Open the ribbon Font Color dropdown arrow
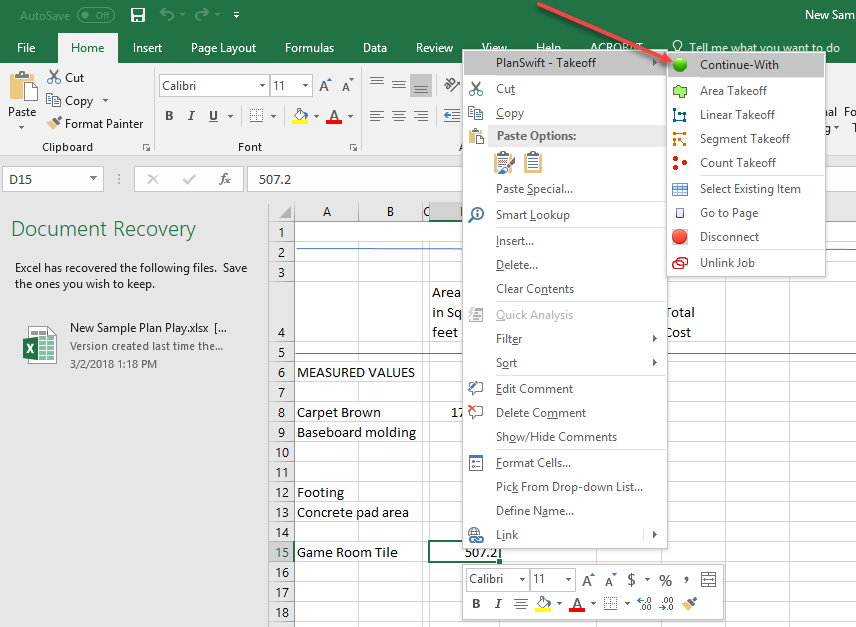 (350, 116)
